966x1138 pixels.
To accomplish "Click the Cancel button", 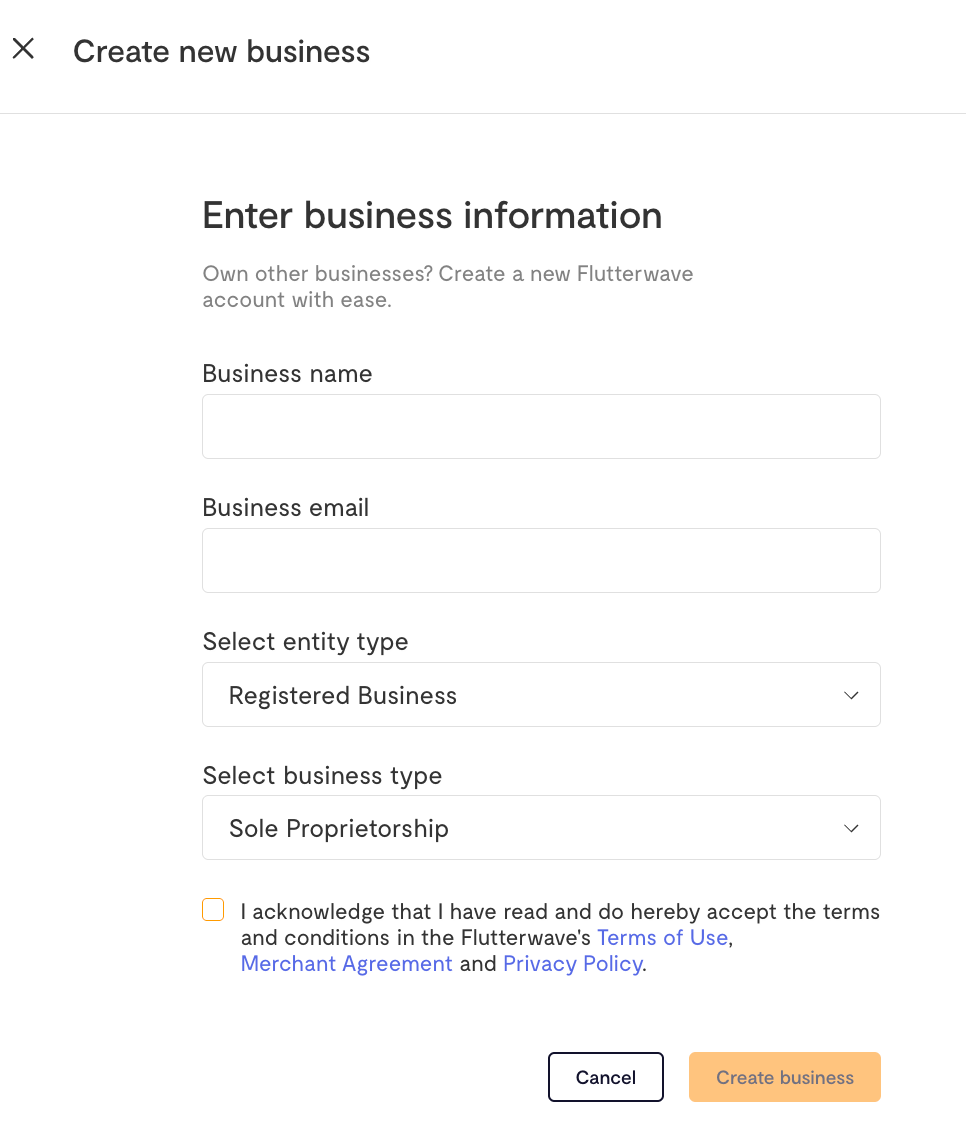I will coord(606,1077).
